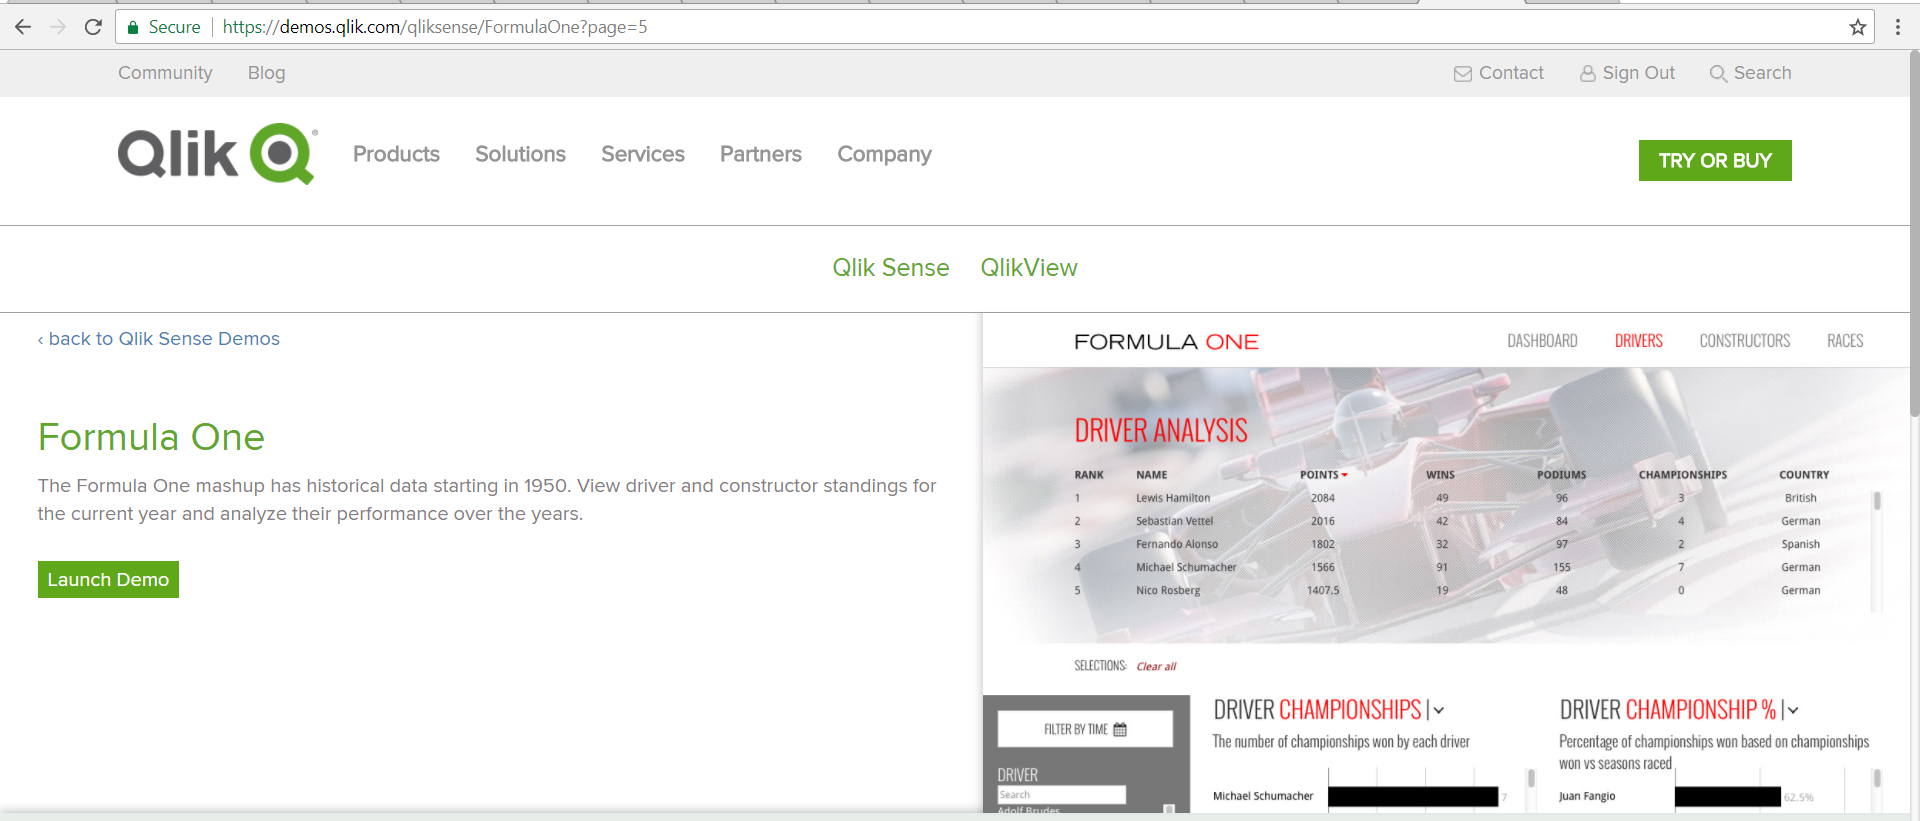
Task: Click the Driver Championship % chart scrollbar
Action: click(x=1877, y=778)
